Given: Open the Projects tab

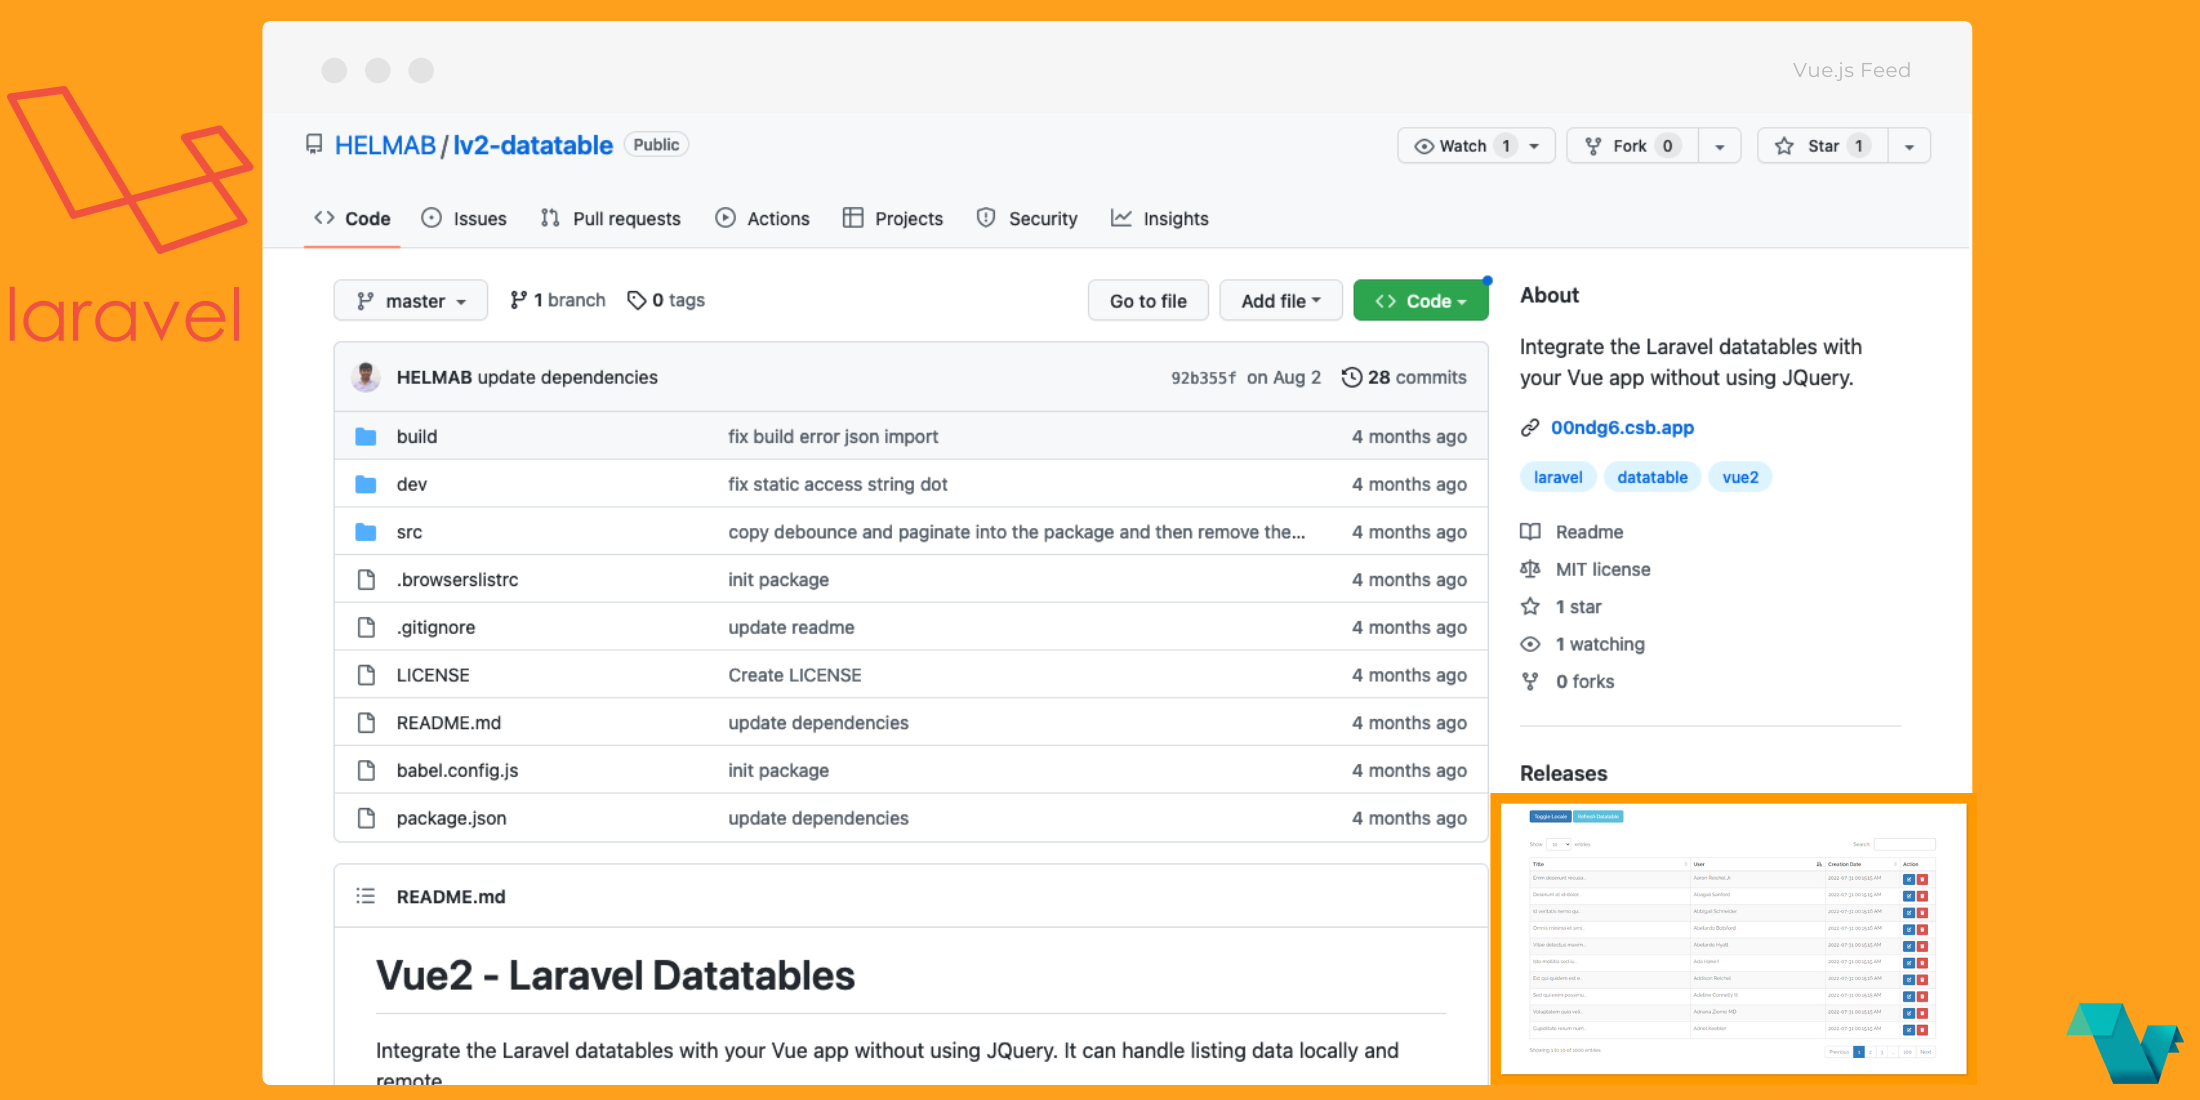Looking at the screenshot, I should pos(892,218).
